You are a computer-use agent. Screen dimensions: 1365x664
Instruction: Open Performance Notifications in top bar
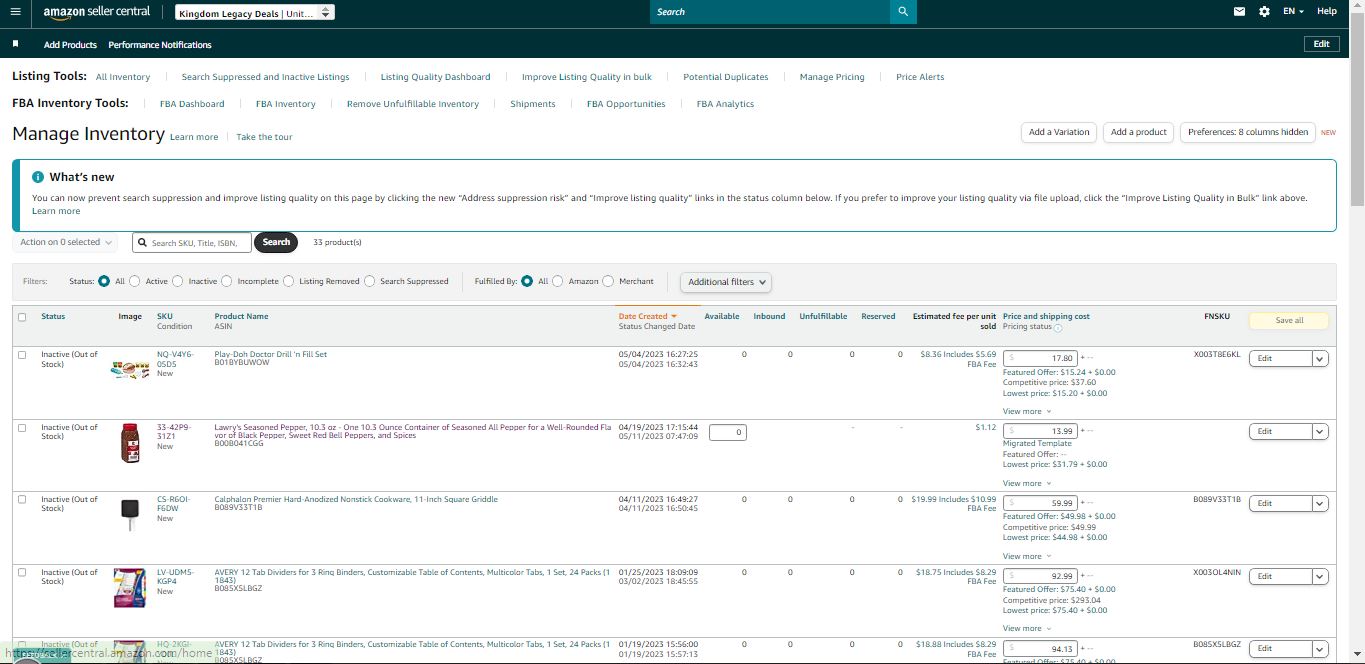pos(160,45)
